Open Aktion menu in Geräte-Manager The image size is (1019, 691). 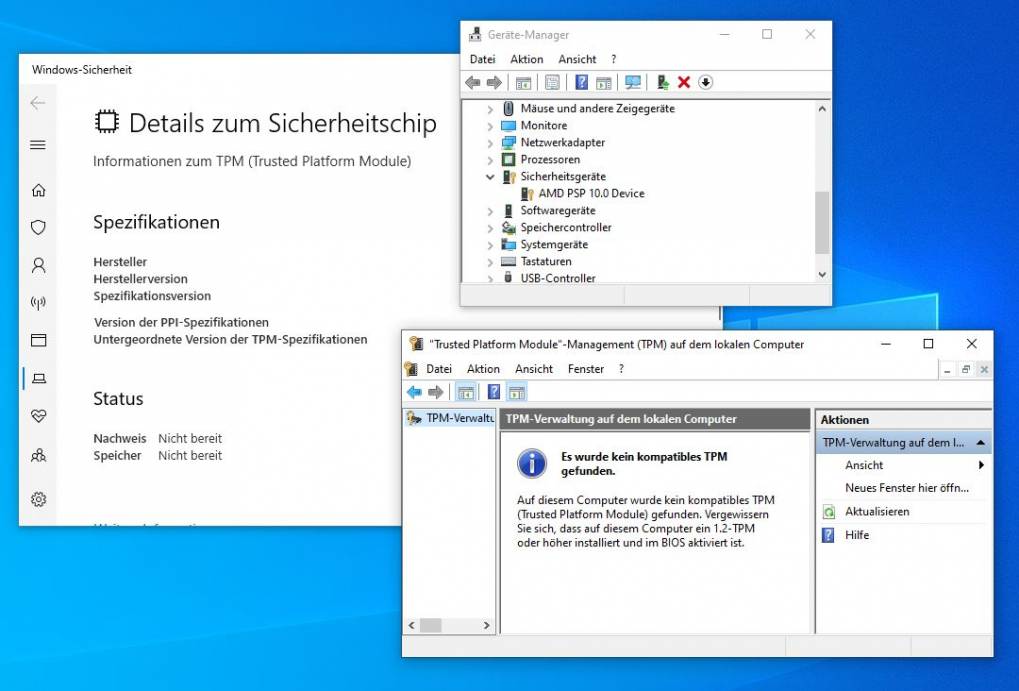click(x=526, y=59)
